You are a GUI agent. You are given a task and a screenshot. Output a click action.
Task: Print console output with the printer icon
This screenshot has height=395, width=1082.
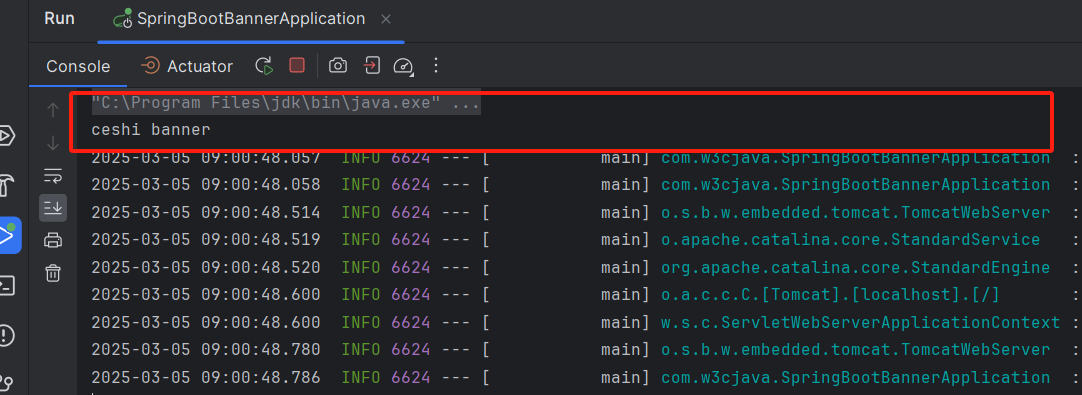point(53,240)
